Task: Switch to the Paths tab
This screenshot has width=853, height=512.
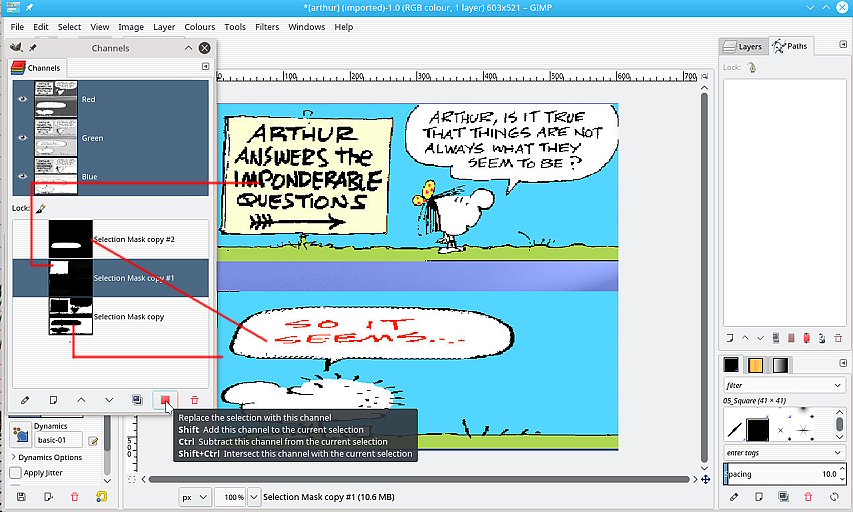Action: pos(790,46)
